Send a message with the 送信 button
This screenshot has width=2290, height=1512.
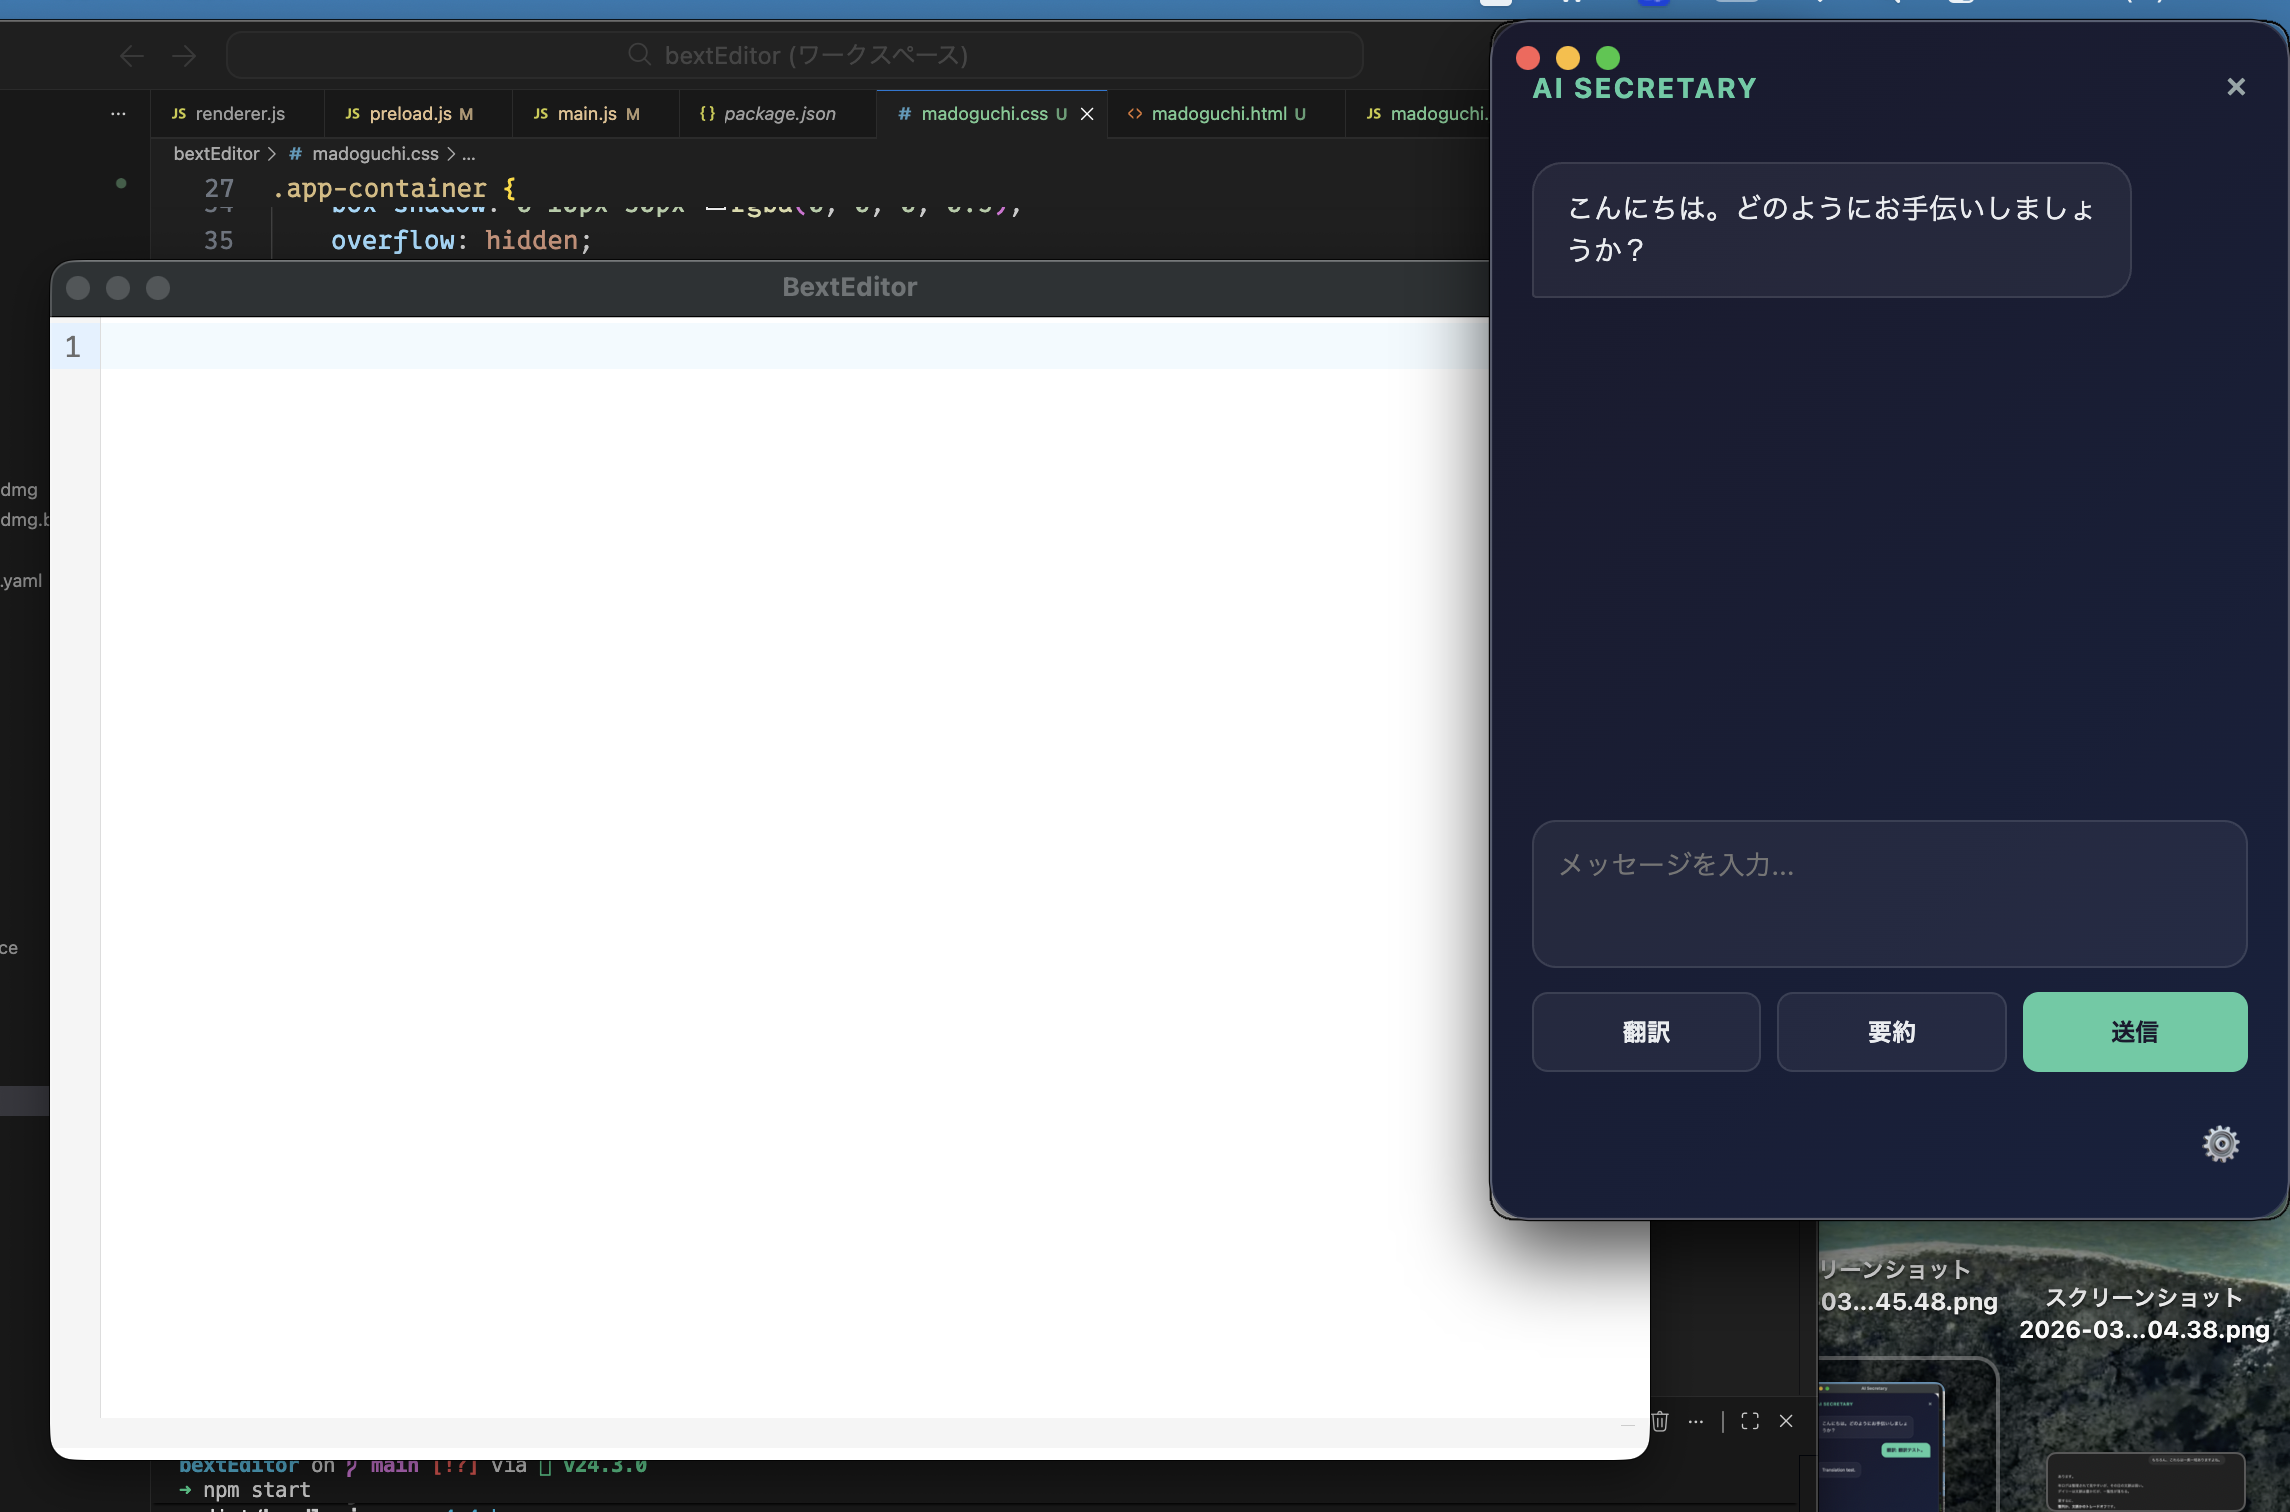point(2135,1032)
